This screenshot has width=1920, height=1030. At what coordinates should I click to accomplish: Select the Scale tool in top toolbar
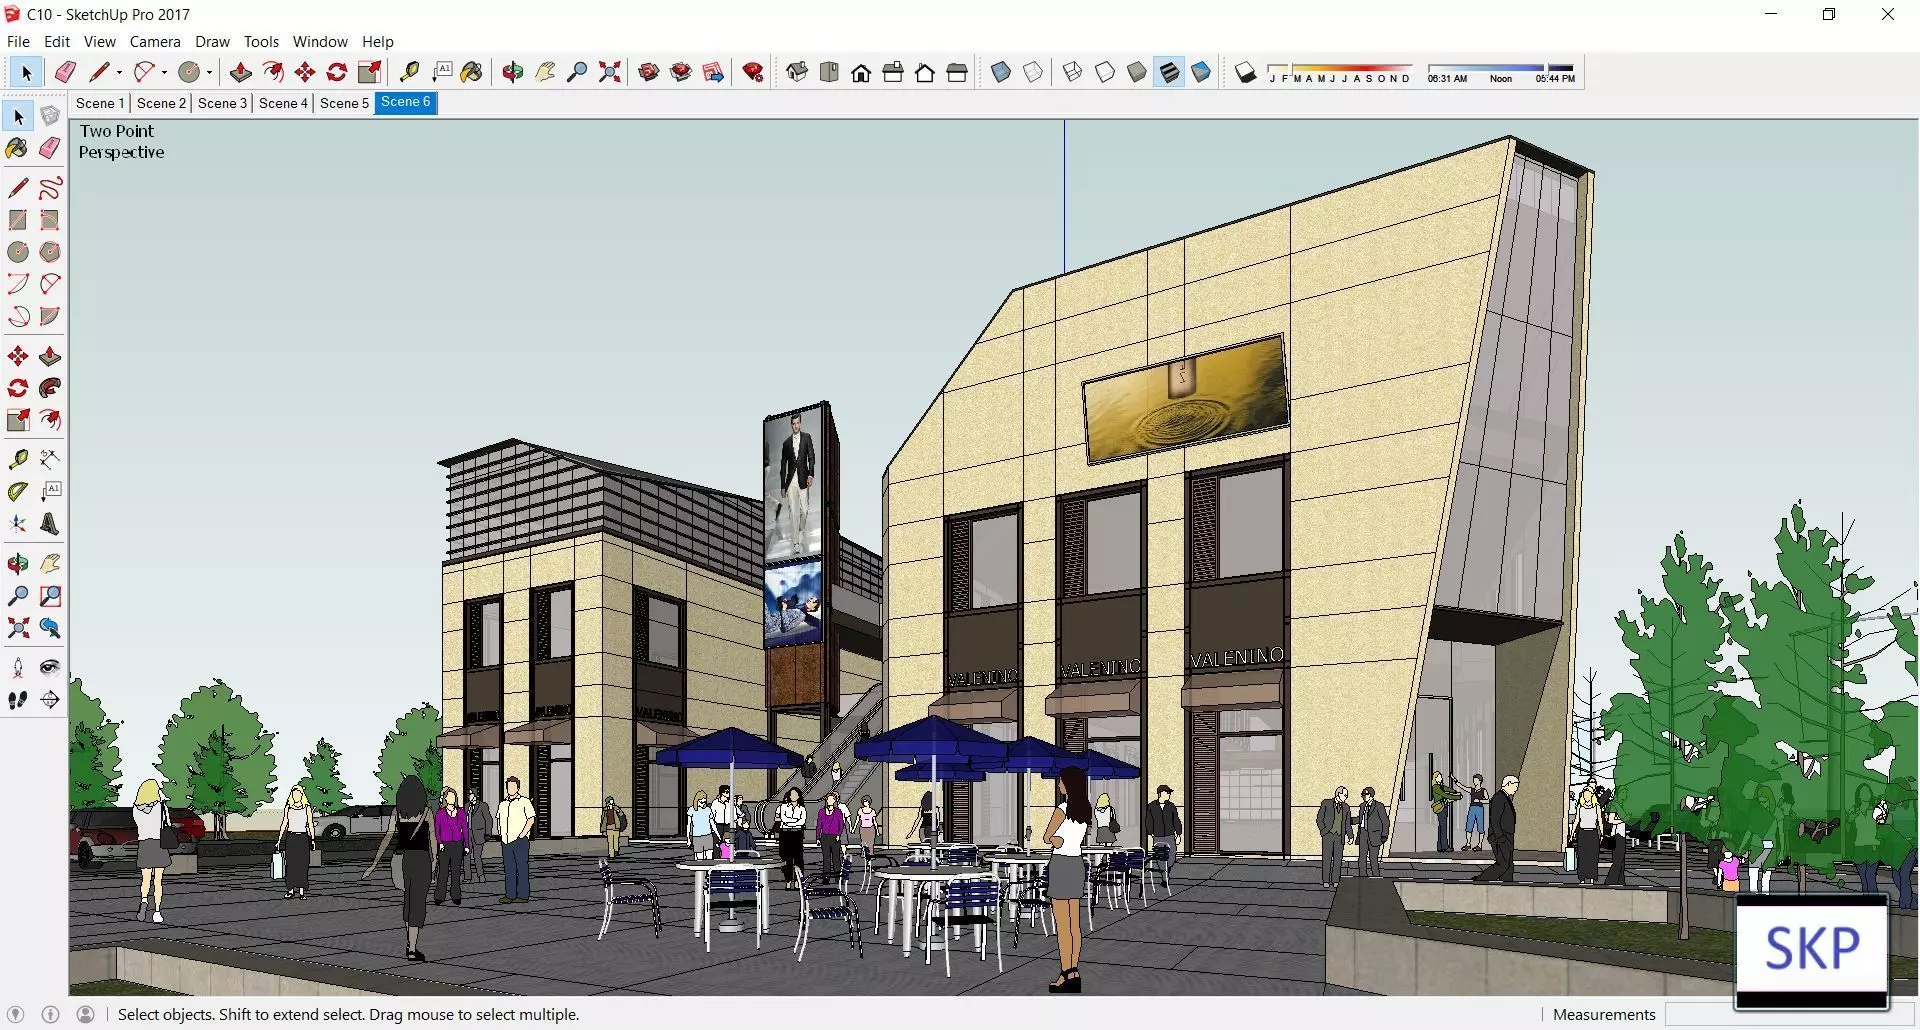(370, 72)
